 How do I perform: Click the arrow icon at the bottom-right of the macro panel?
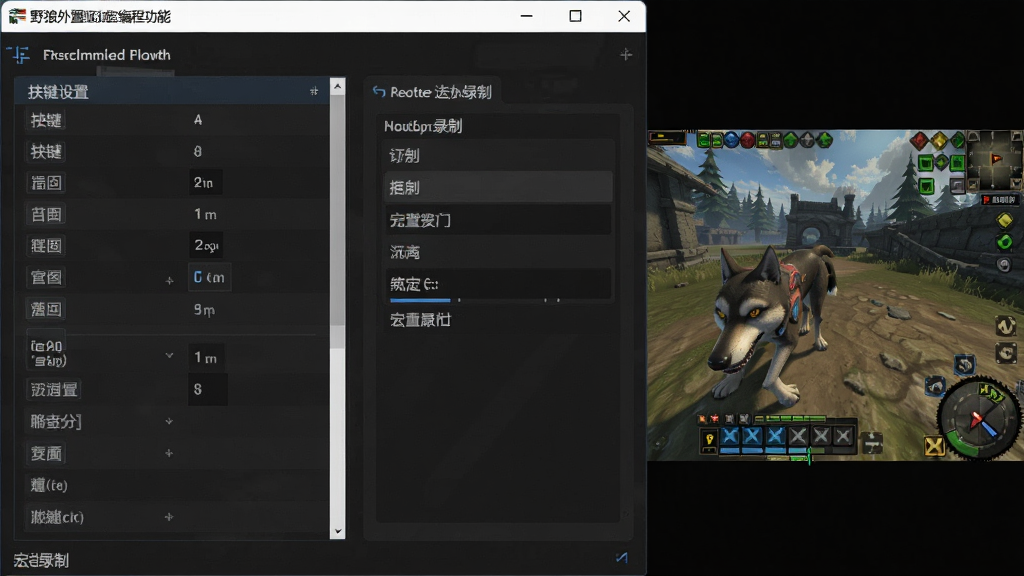[x=622, y=558]
